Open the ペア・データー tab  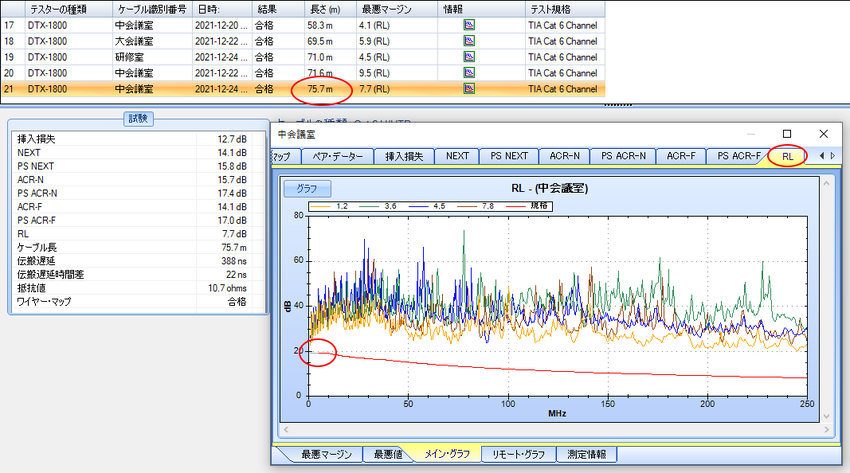point(338,156)
